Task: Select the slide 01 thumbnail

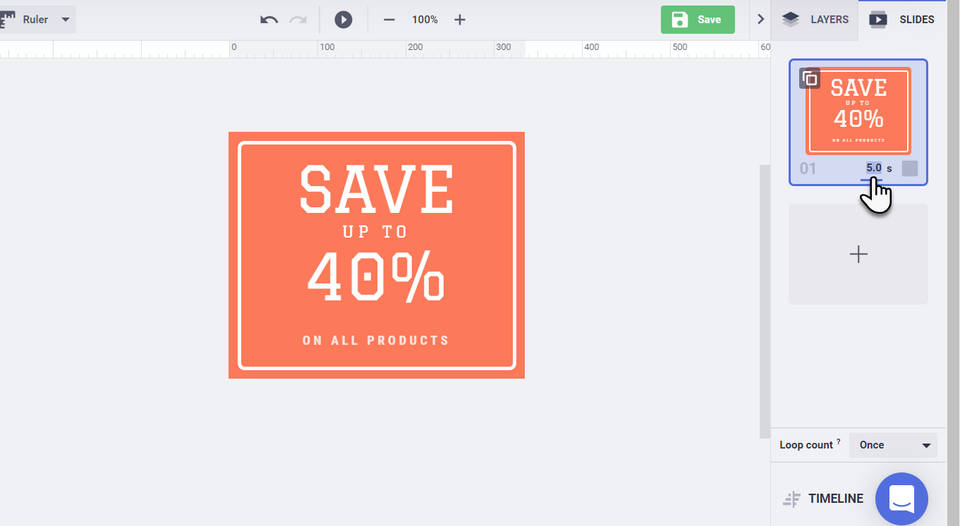Action: pyautogui.click(x=858, y=110)
